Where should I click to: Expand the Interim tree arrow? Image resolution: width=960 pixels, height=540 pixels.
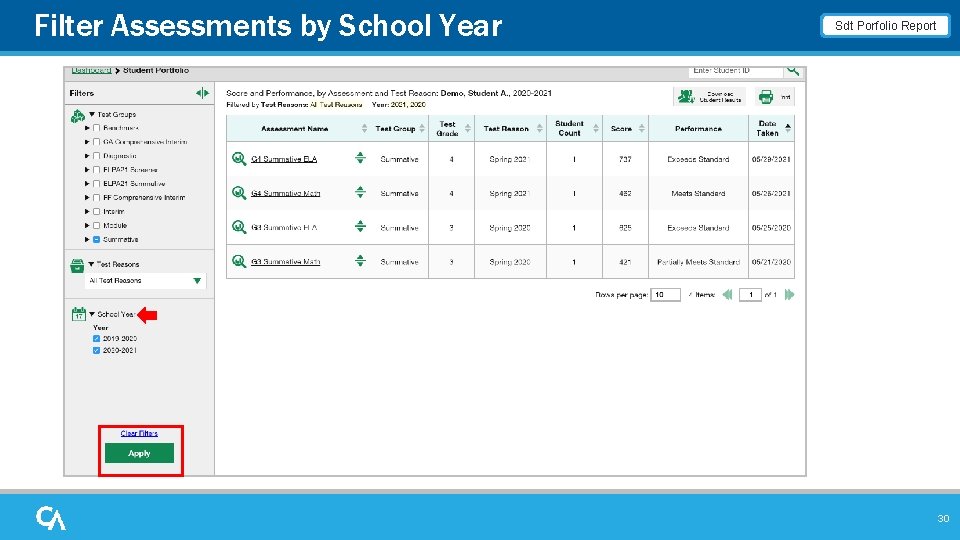coord(87,212)
